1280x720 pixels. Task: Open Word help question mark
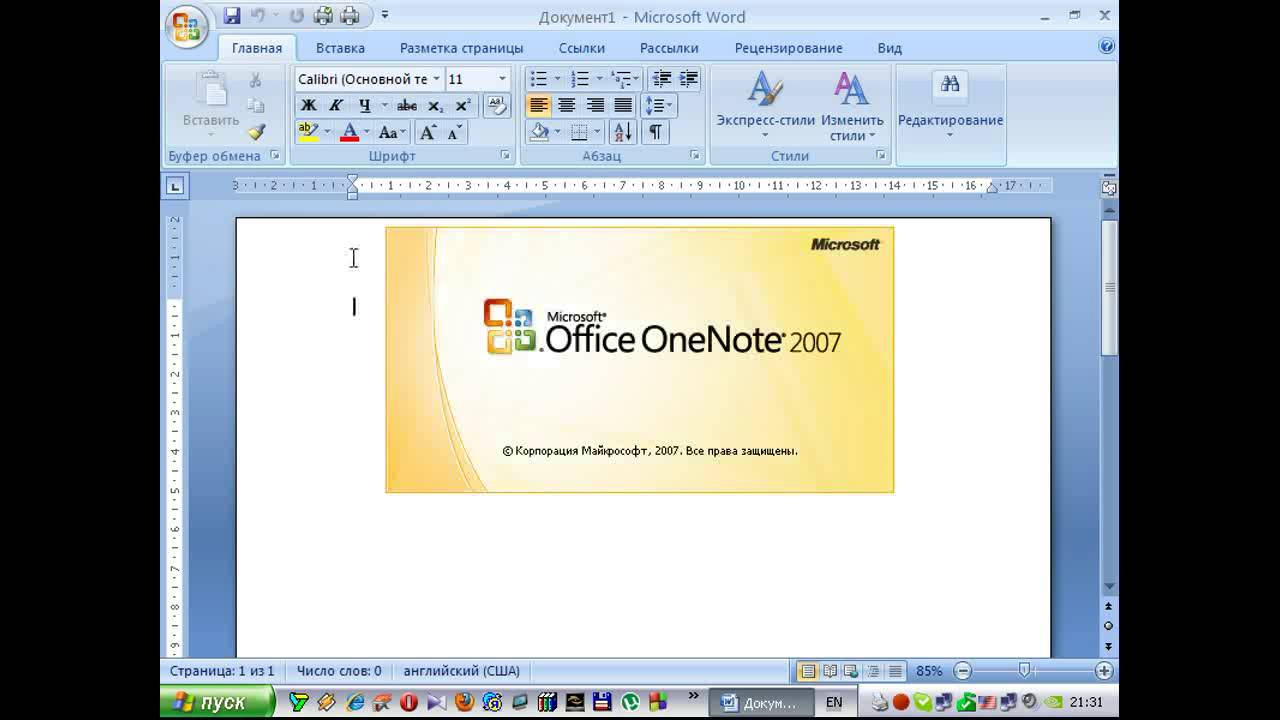pyautogui.click(x=1106, y=46)
